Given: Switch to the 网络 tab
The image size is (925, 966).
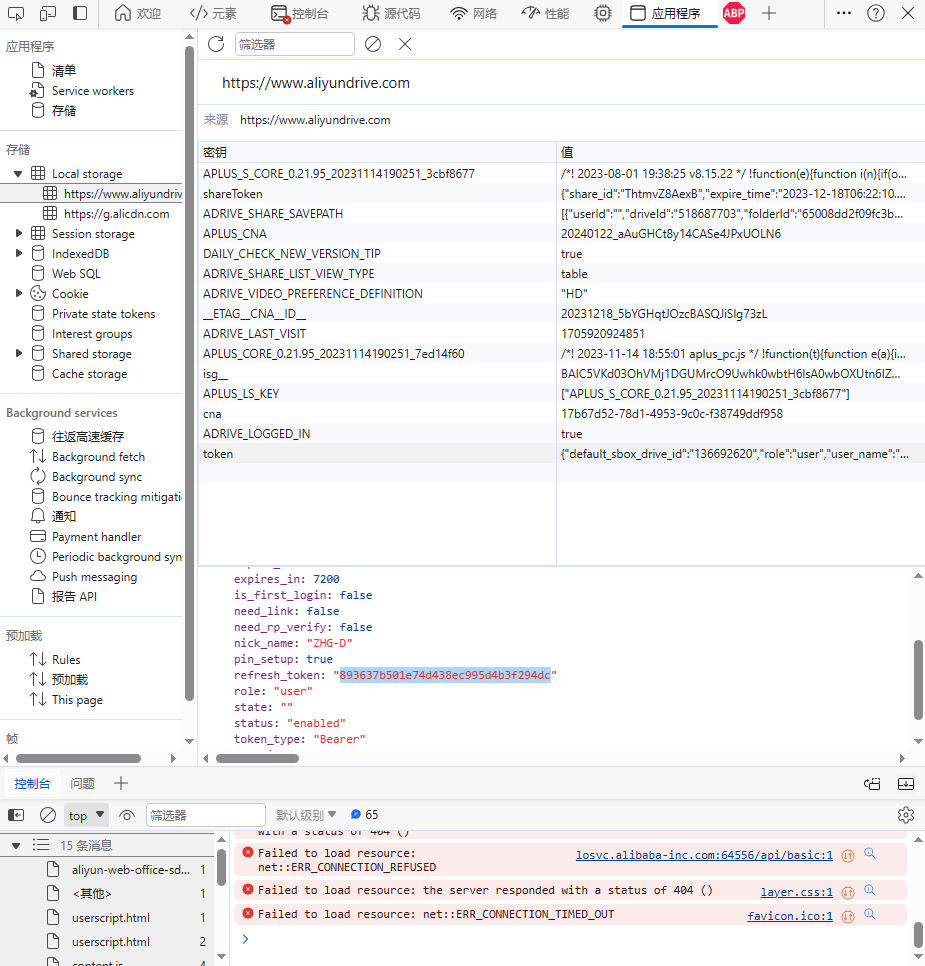Looking at the screenshot, I should click(x=473, y=14).
